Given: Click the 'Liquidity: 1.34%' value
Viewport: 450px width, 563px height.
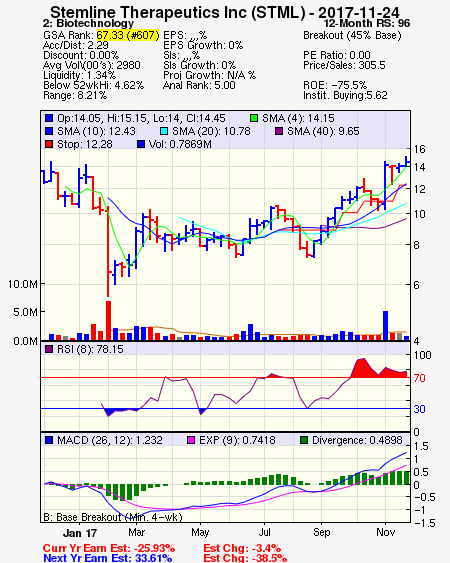Looking at the screenshot, I should coord(79,75).
